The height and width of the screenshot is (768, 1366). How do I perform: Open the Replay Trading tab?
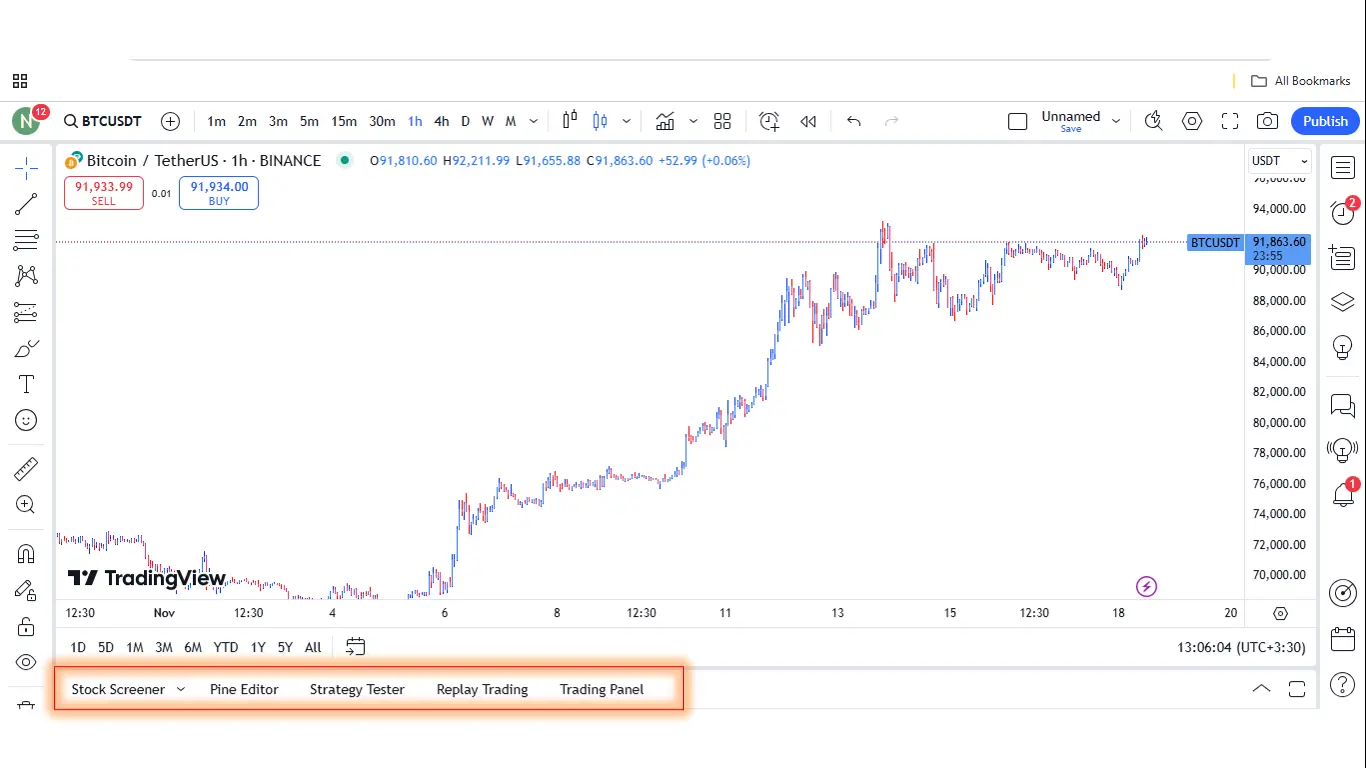click(482, 689)
